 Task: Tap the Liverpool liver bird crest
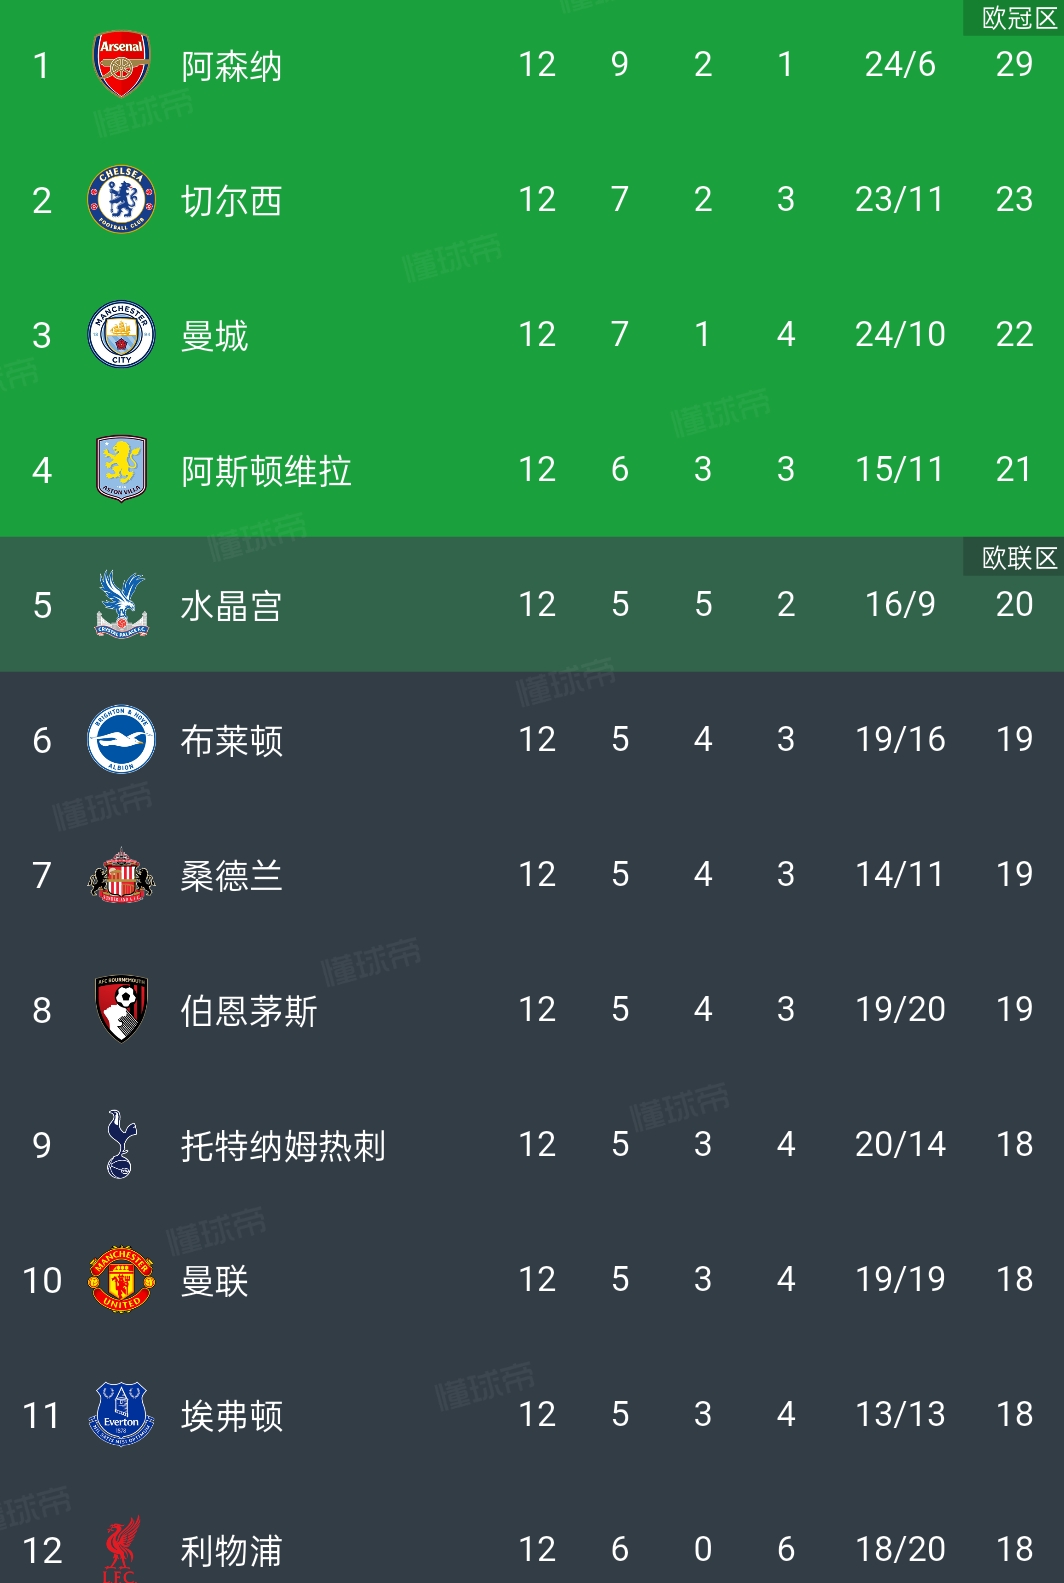point(121,1549)
